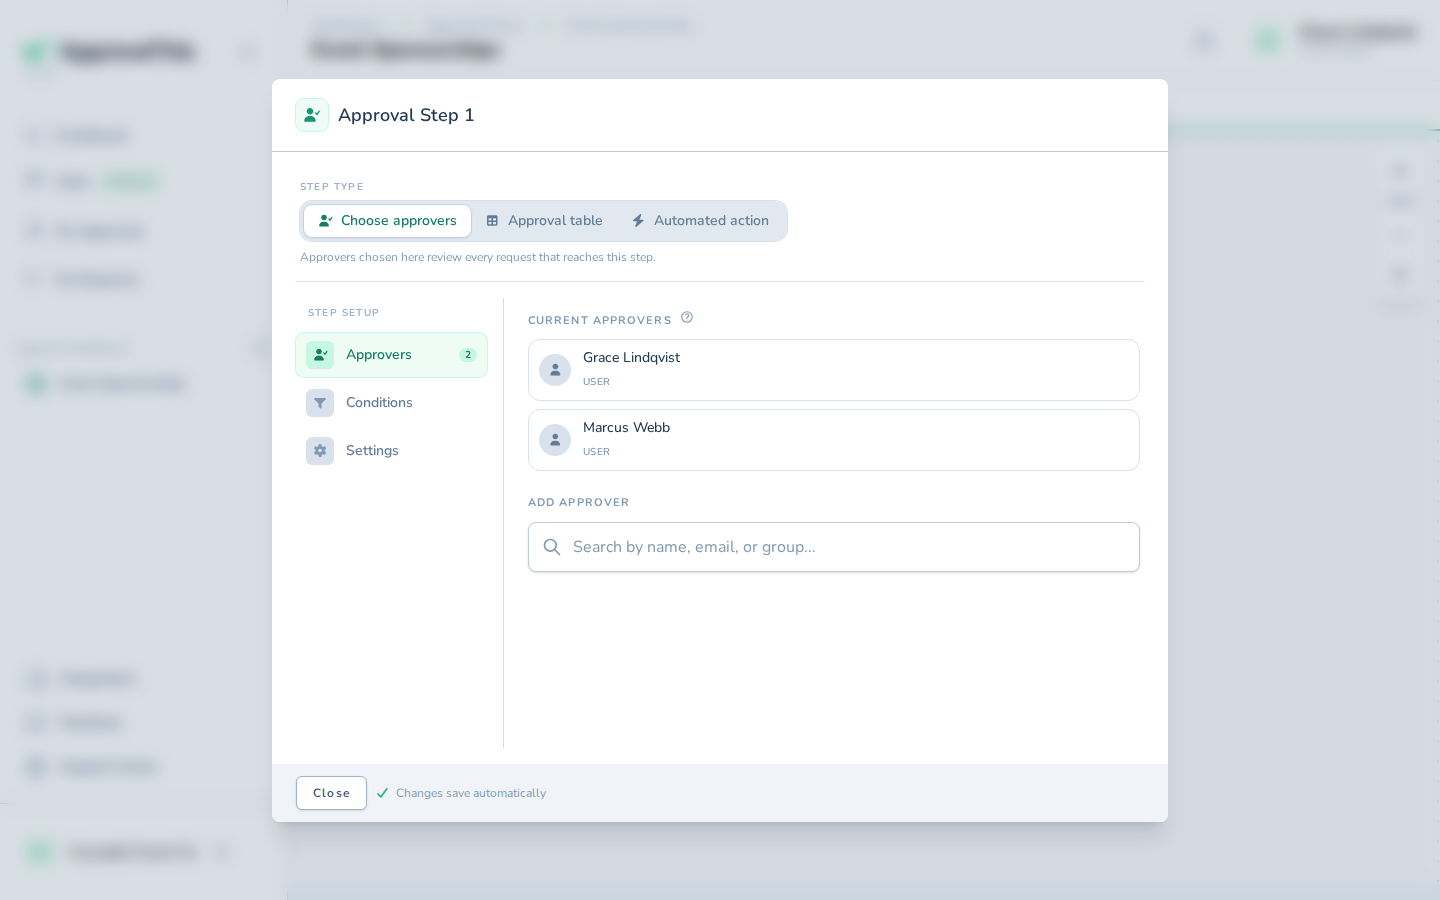Click the lightning bolt Automated action icon

638,221
